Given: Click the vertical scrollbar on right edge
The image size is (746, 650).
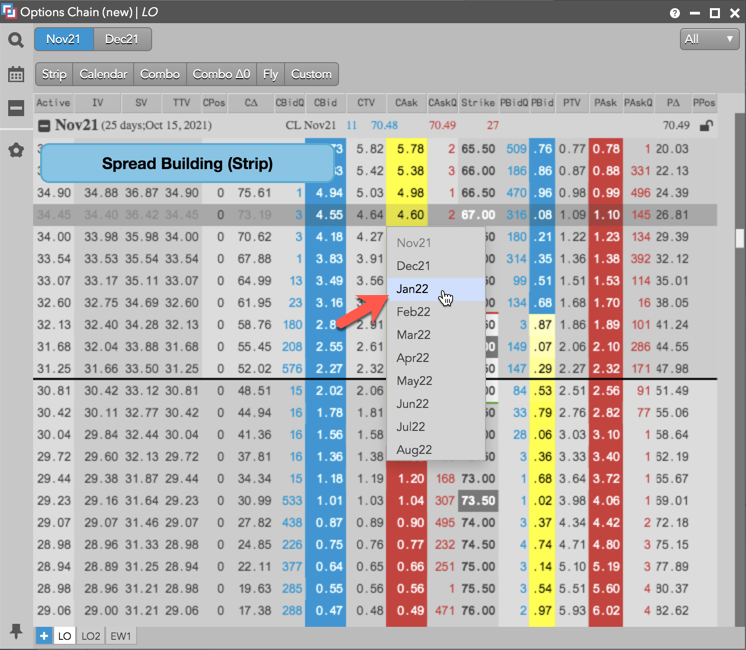Looking at the screenshot, I should coord(740,238).
